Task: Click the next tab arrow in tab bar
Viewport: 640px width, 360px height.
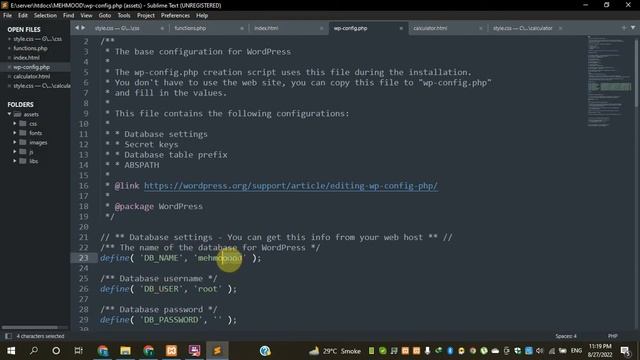Action: tap(83, 28)
